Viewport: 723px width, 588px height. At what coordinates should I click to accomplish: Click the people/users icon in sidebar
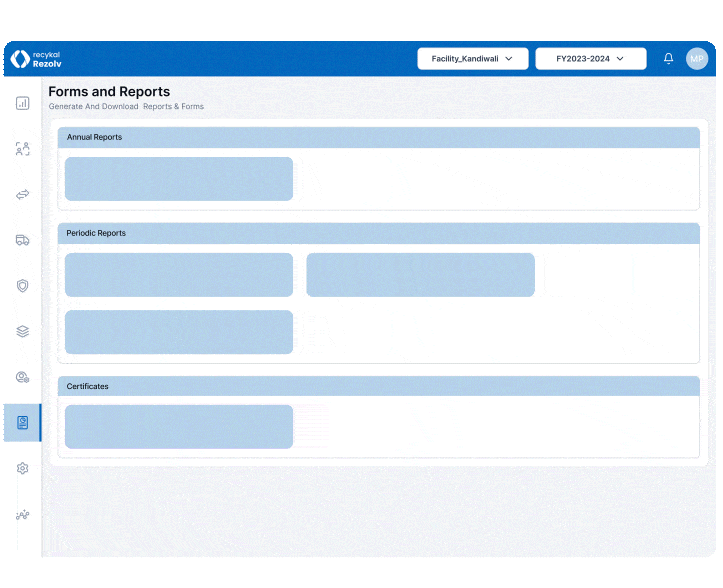pos(22,149)
